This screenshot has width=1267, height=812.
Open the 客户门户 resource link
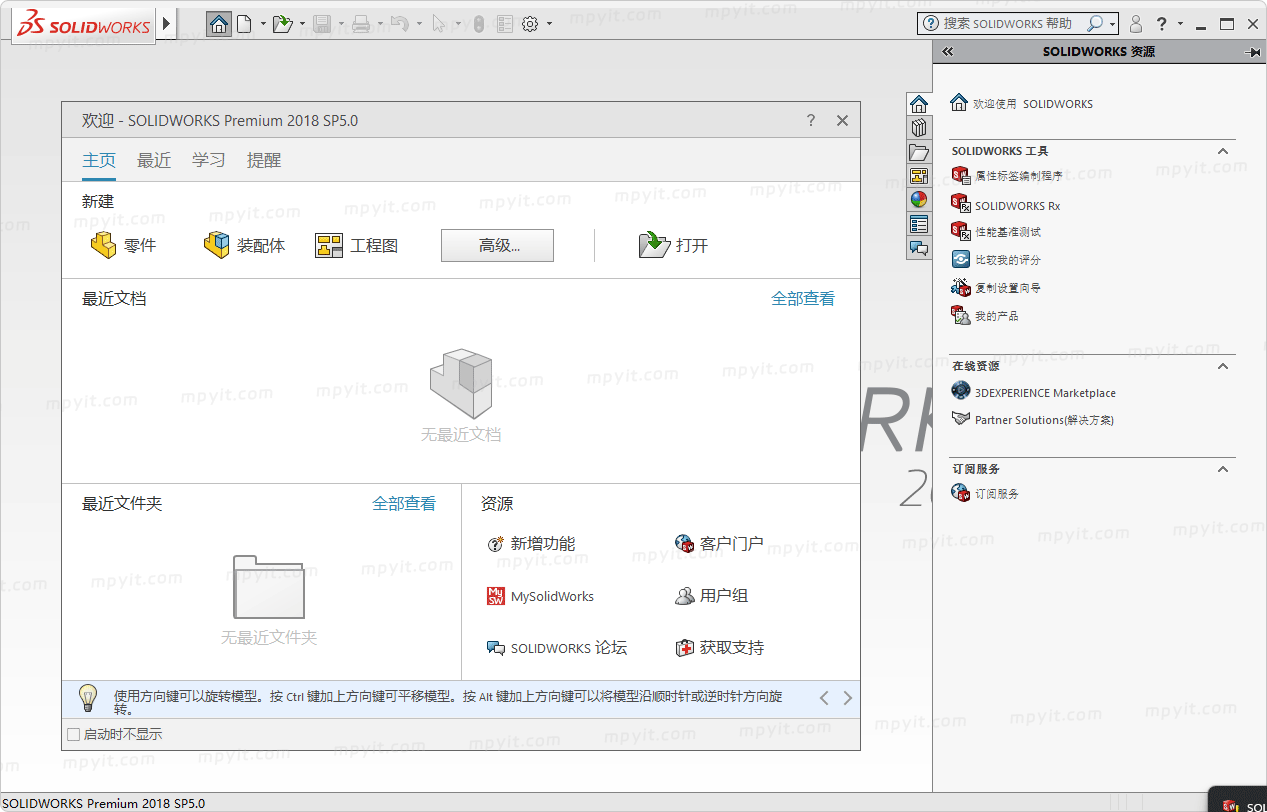[x=719, y=544]
